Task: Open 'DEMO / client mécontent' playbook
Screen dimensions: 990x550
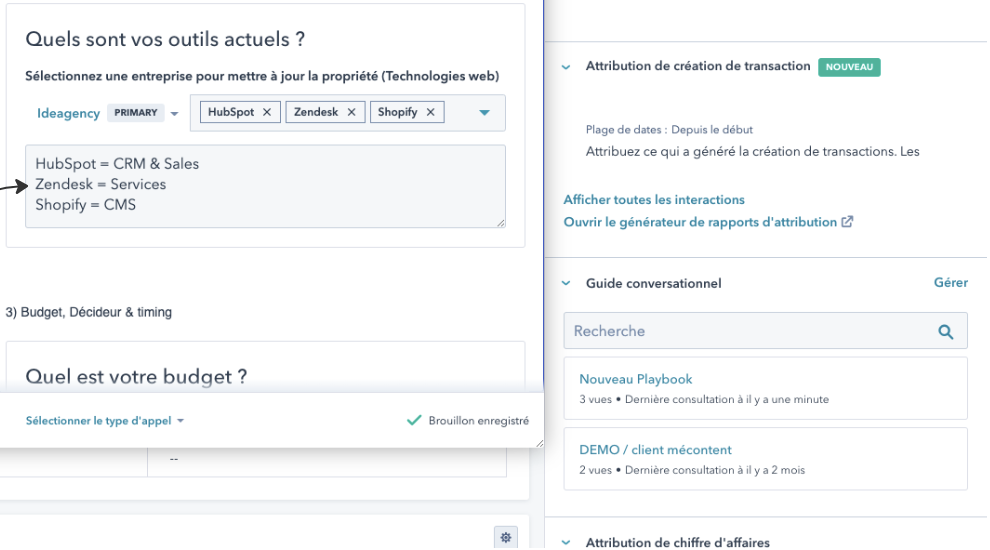Action: (x=655, y=450)
